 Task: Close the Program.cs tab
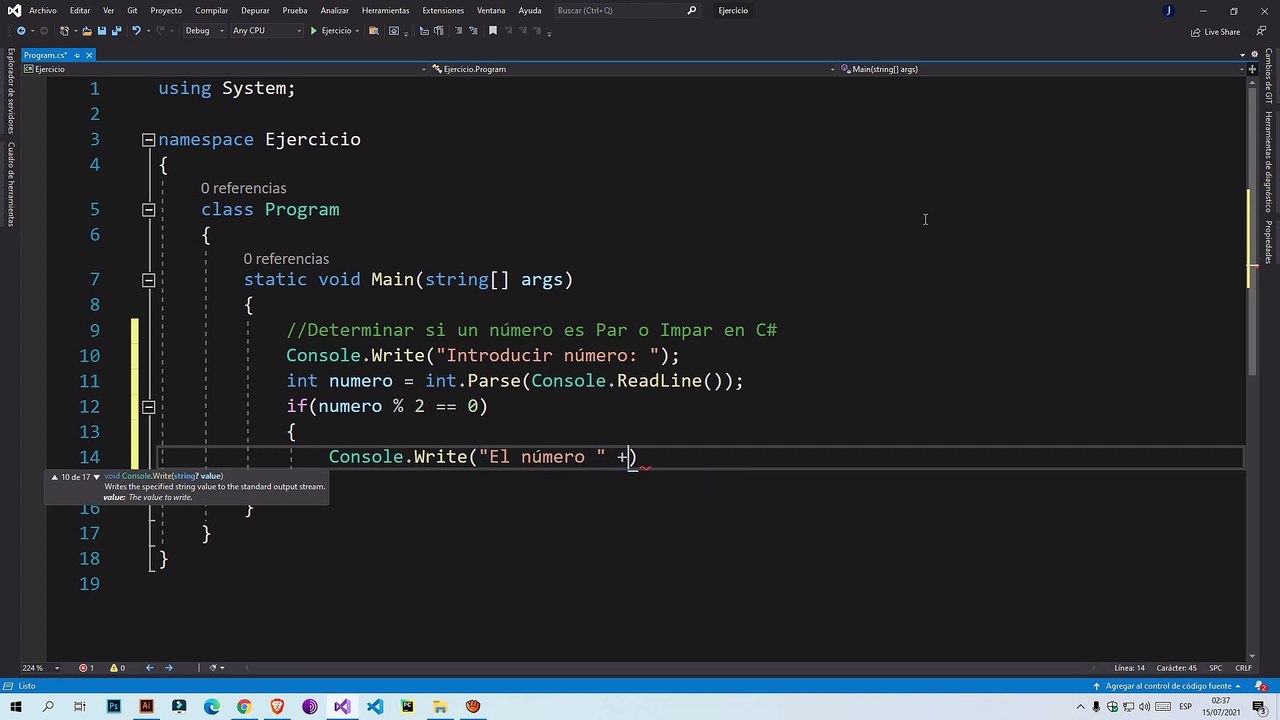[89, 55]
